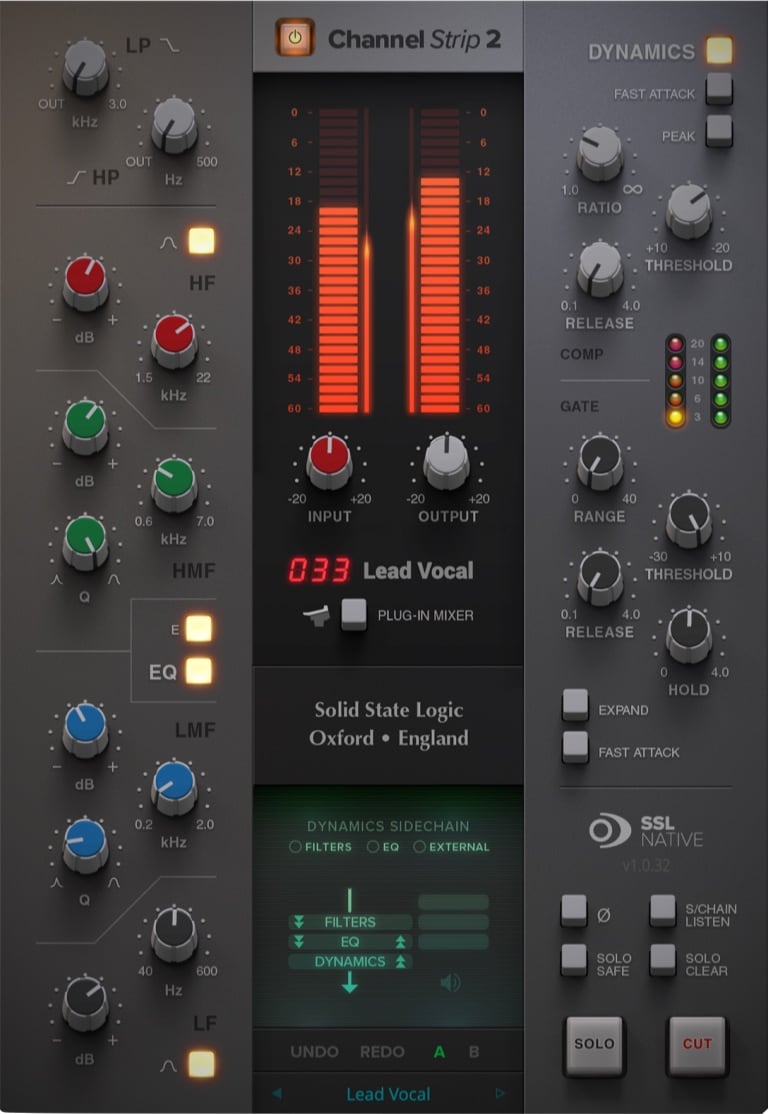Click SOLO CLEAR button

pyautogui.click(x=663, y=960)
